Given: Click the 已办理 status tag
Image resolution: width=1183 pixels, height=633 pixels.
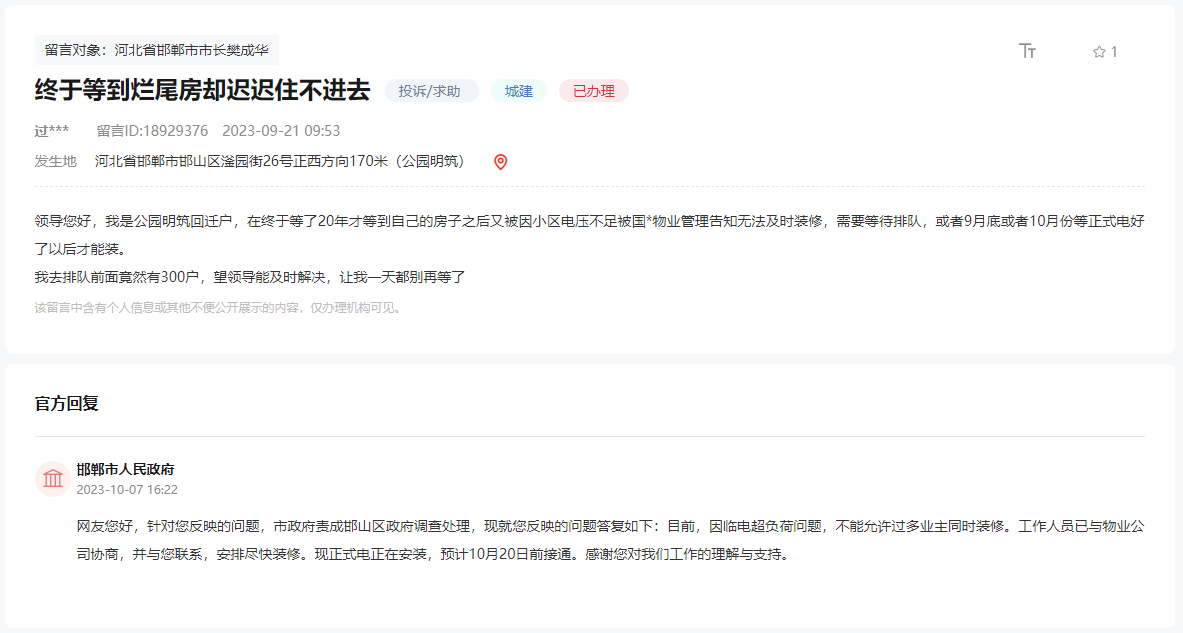Looking at the screenshot, I should 594,91.
